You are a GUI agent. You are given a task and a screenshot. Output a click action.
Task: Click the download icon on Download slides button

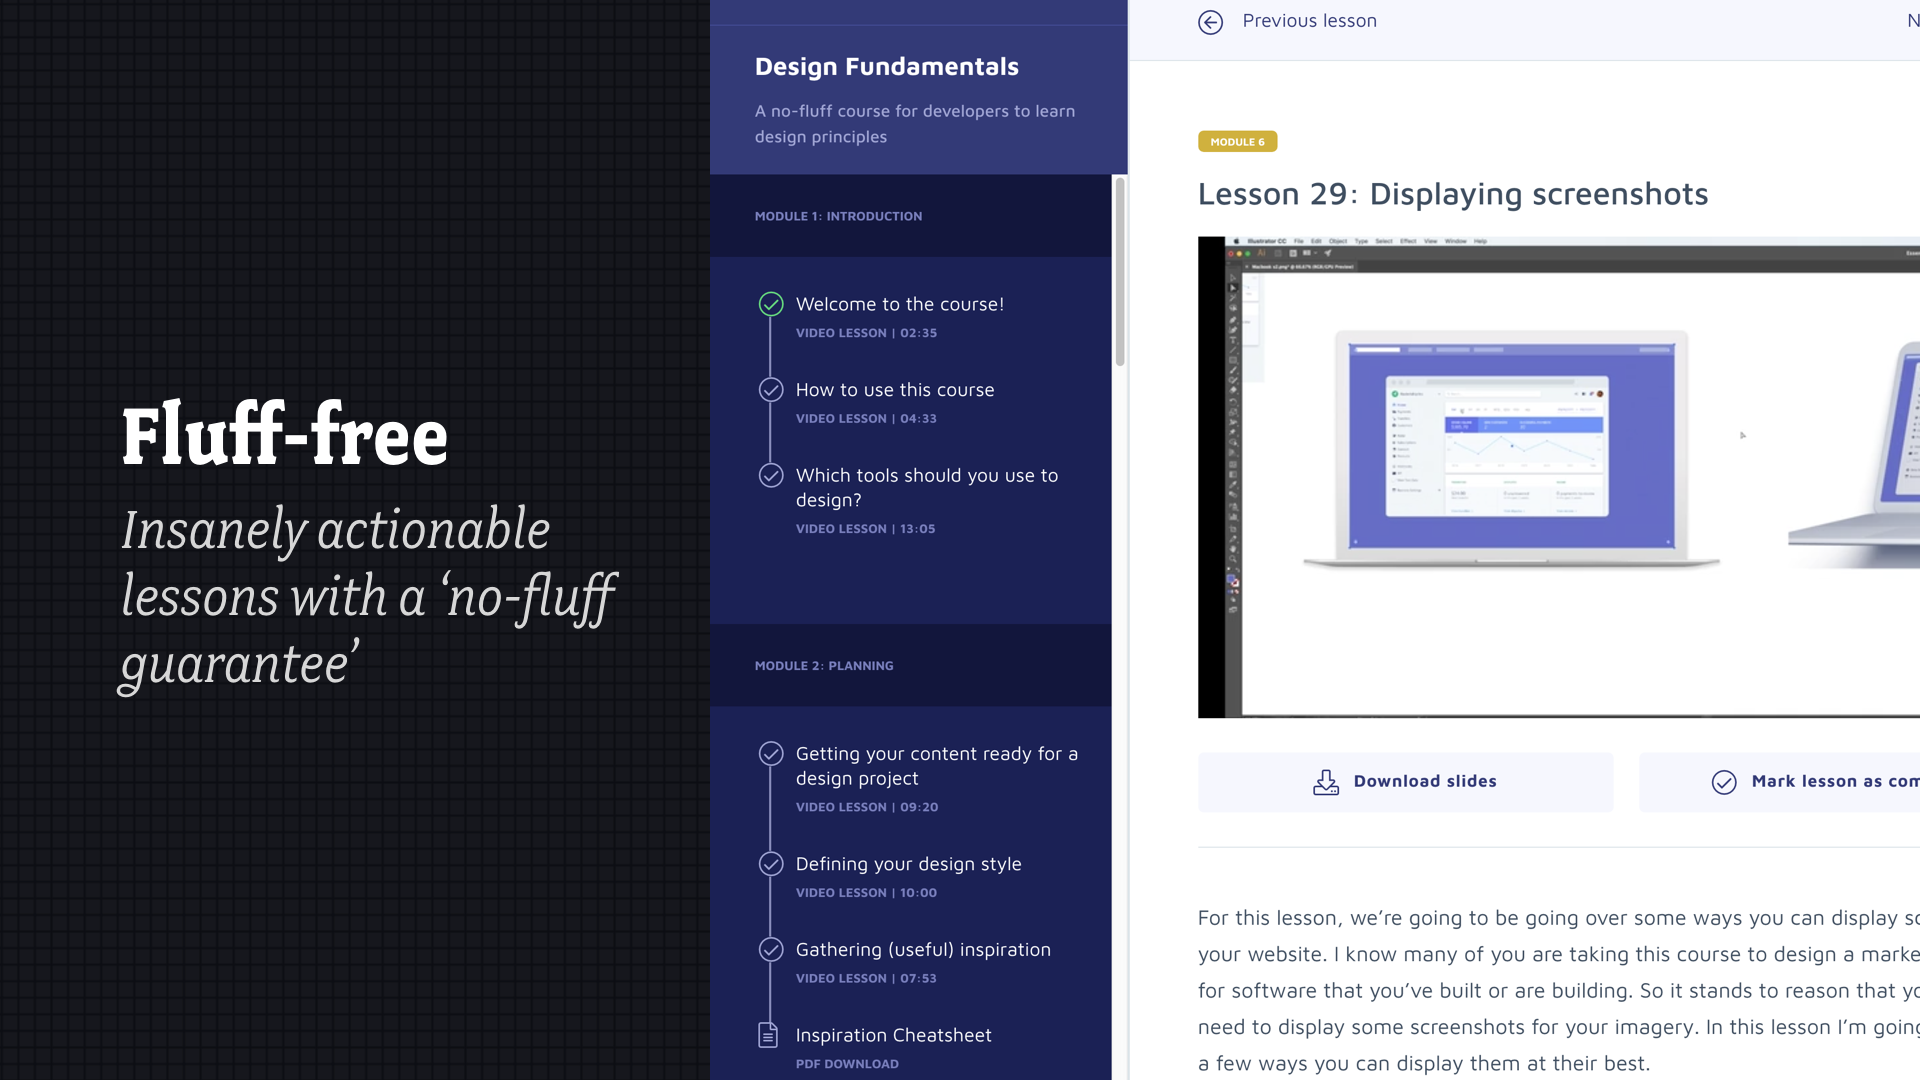coord(1325,781)
